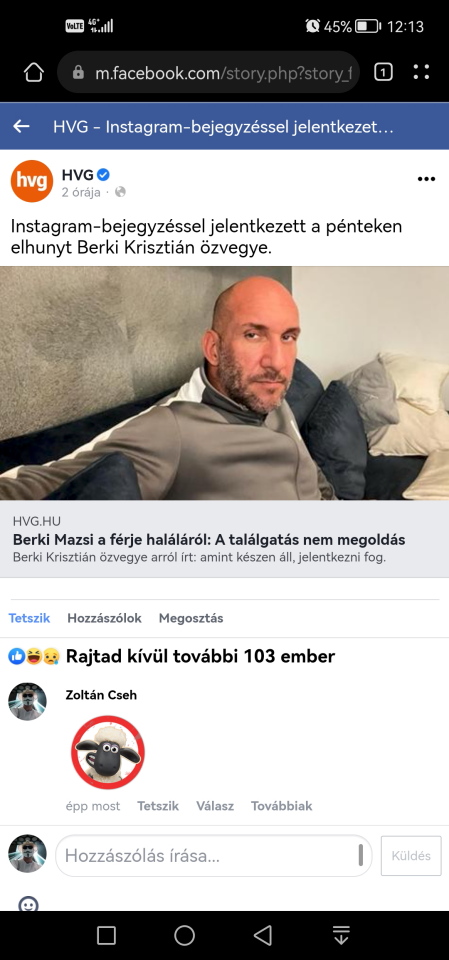Open the HVG post three-dot options

click(x=426, y=179)
